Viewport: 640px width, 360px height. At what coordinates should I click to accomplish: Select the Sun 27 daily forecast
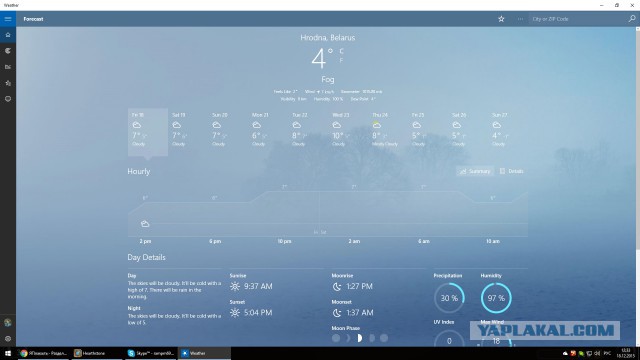(x=508, y=132)
